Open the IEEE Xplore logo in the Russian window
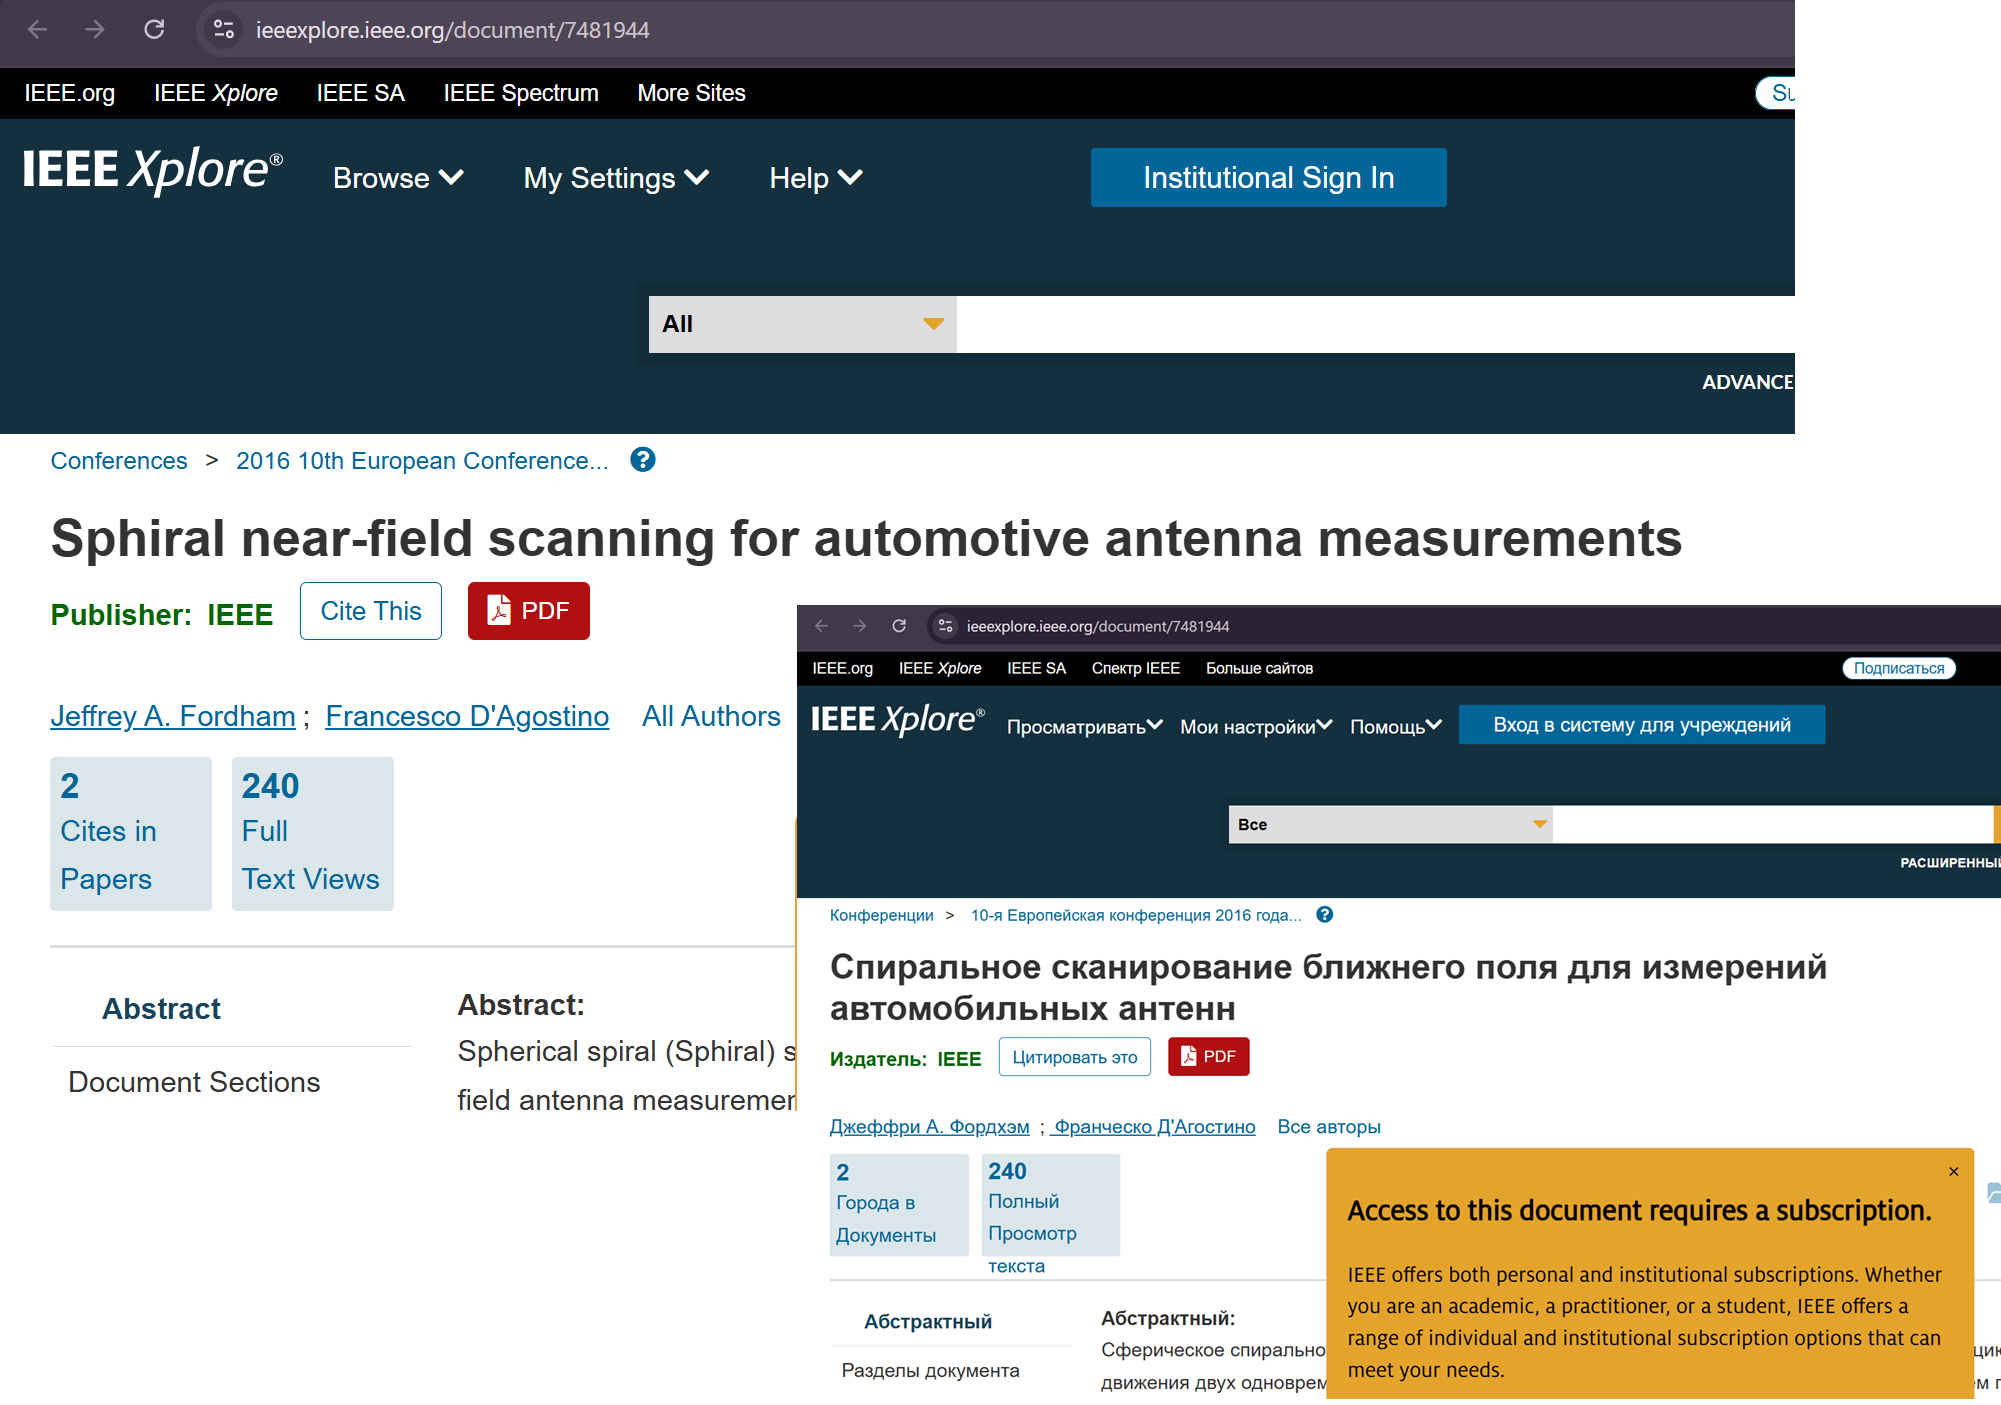 (x=897, y=719)
